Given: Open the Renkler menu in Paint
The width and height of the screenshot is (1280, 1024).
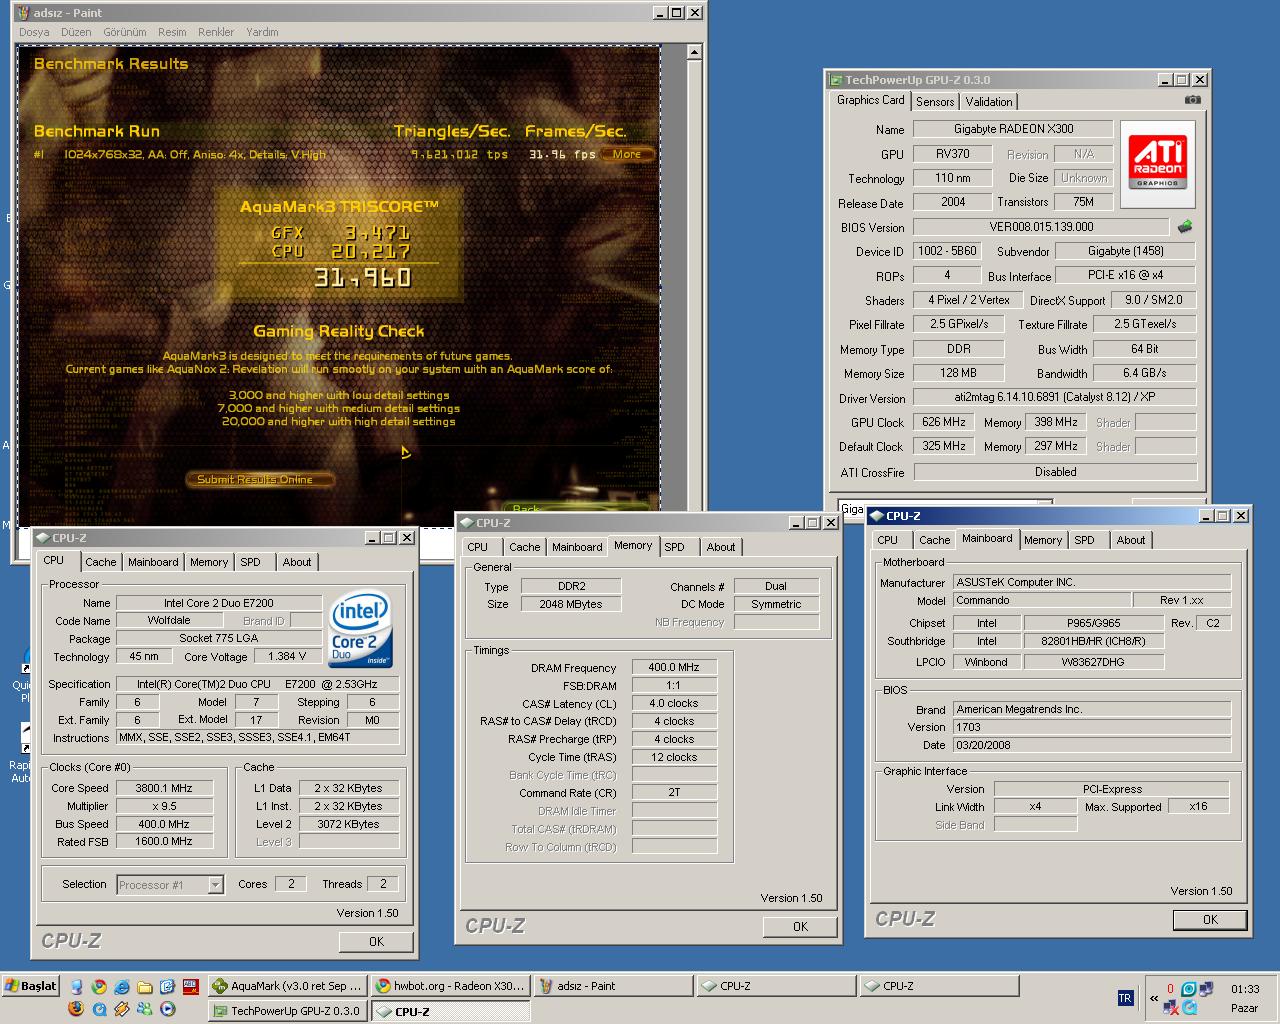Looking at the screenshot, I should (216, 32).
